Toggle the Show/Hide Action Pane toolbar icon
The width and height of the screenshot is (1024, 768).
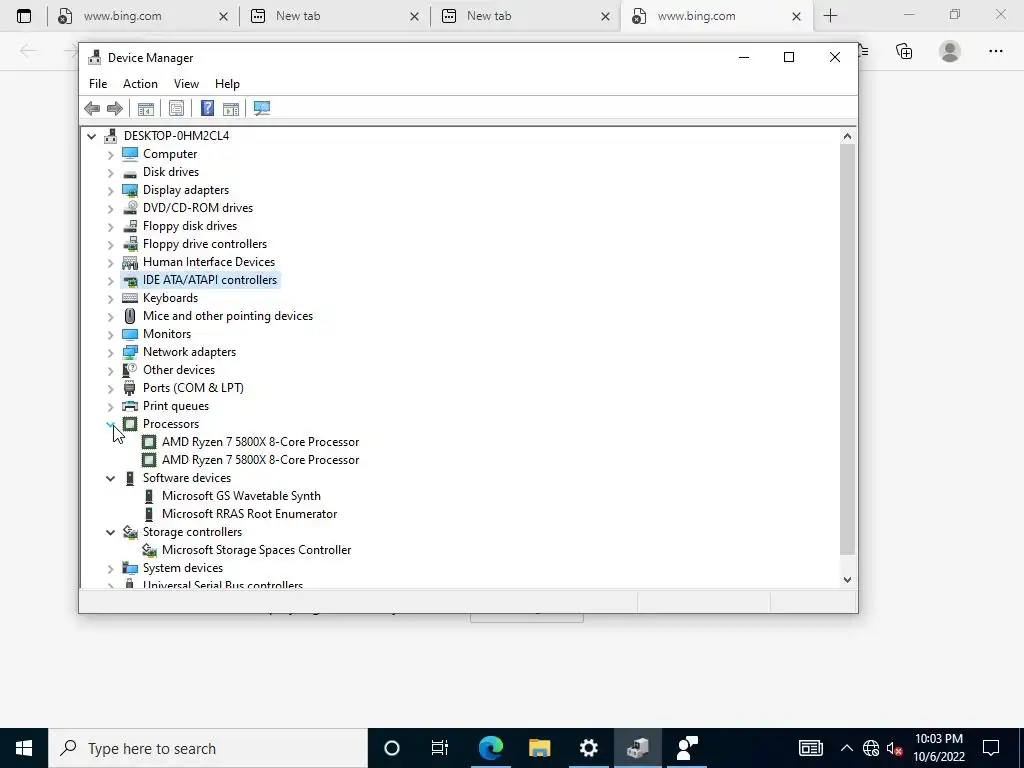pos(231,108)
